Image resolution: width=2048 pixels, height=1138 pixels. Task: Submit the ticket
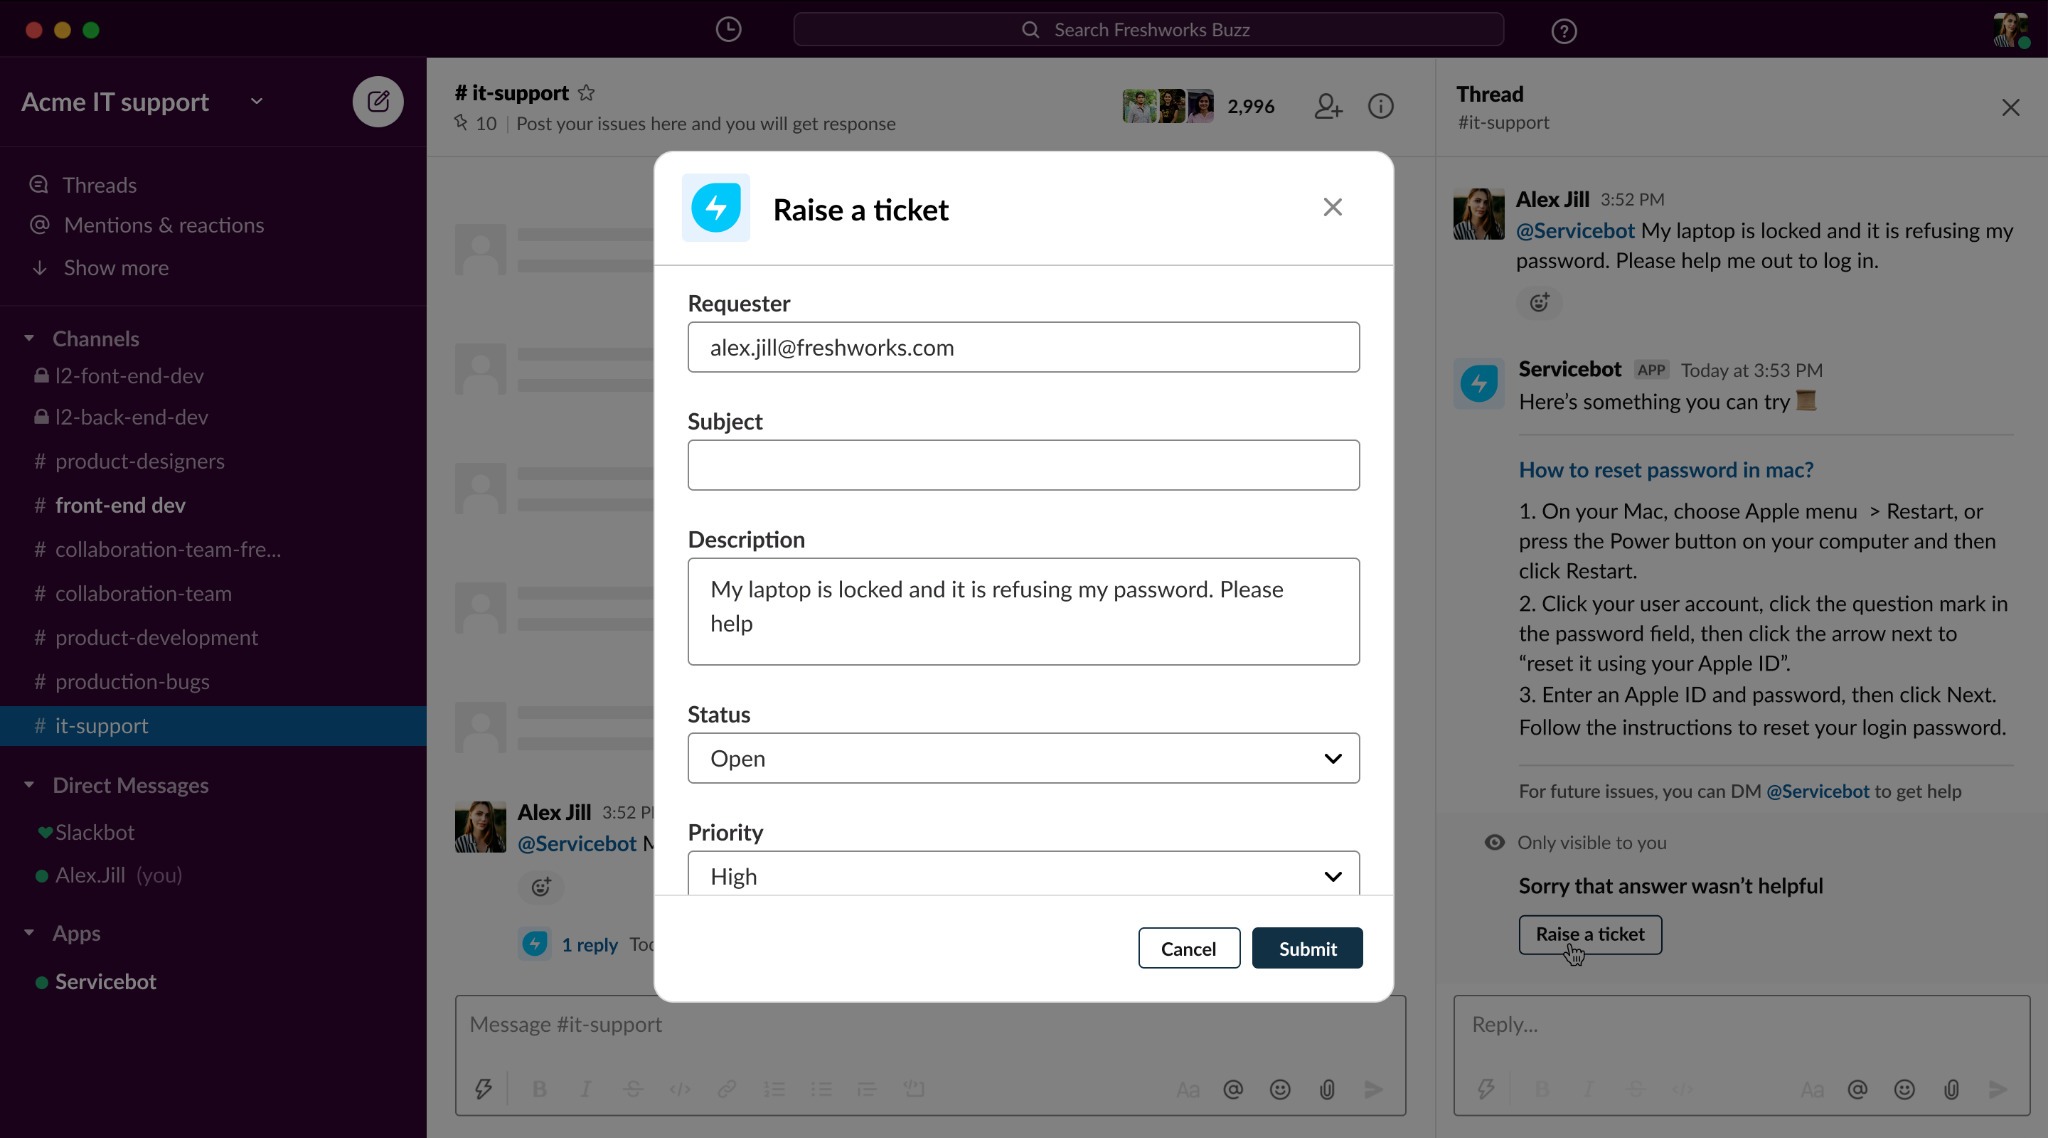click(x=1307, y=948)
